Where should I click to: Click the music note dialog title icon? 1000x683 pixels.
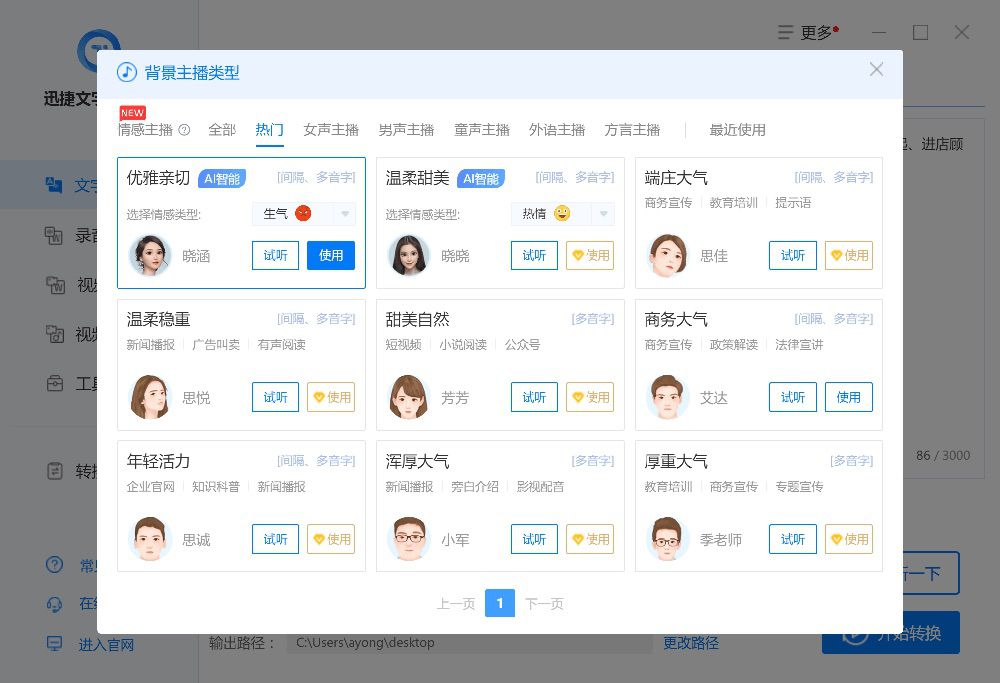point(127,72)
